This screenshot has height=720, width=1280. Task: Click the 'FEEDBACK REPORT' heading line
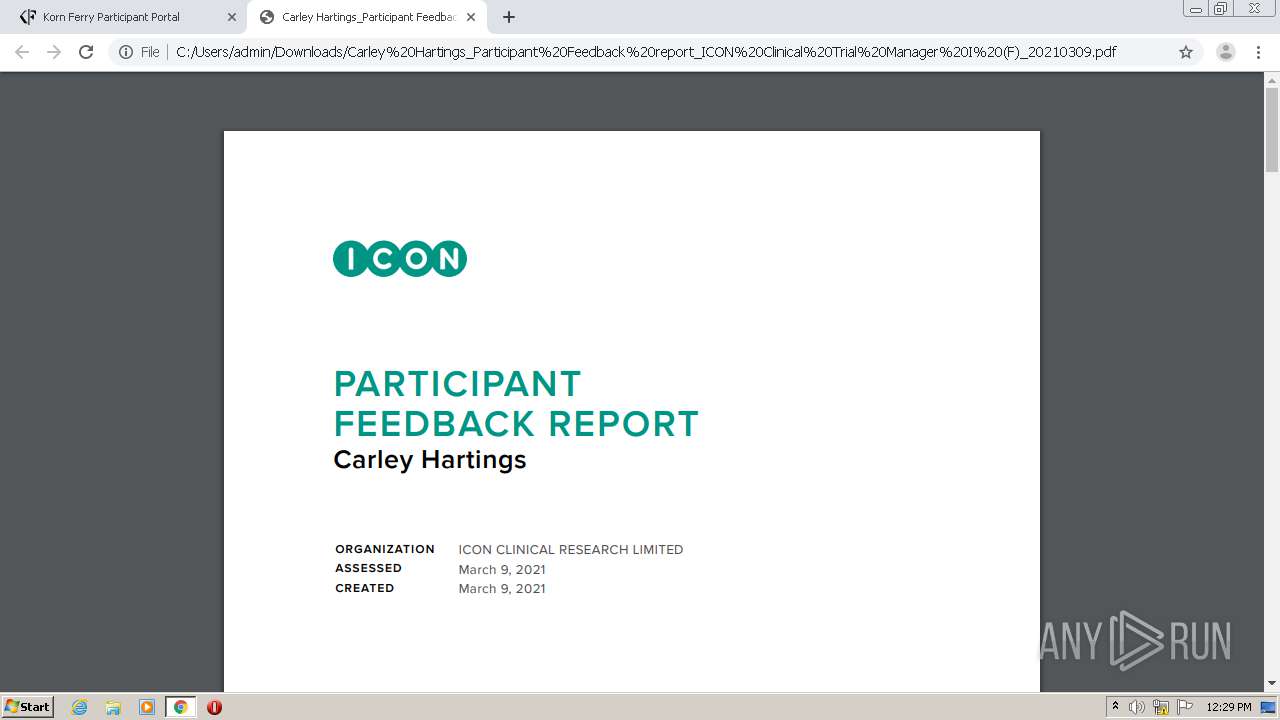click(x=516, y=424)
